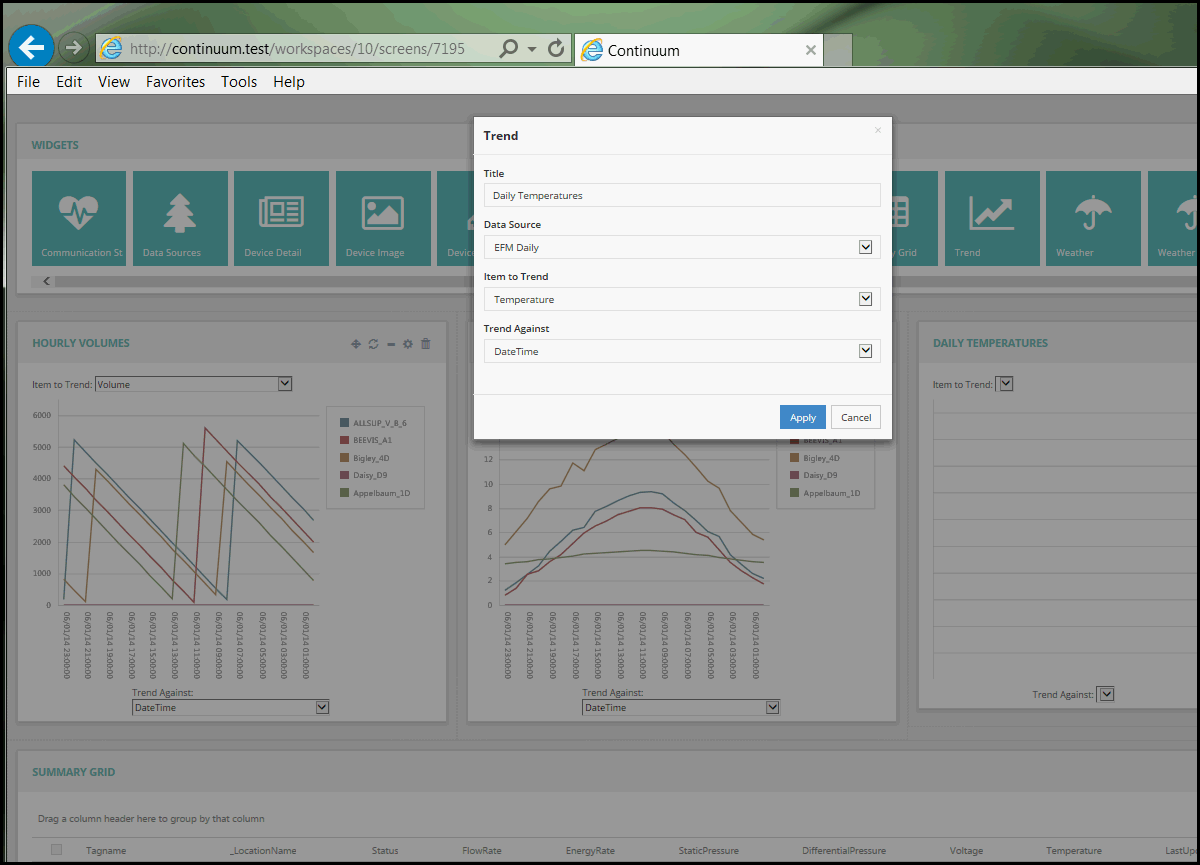Click the widgets horizontal scrollbar left arrow
Screen dimensions: 1200x865
46,281
